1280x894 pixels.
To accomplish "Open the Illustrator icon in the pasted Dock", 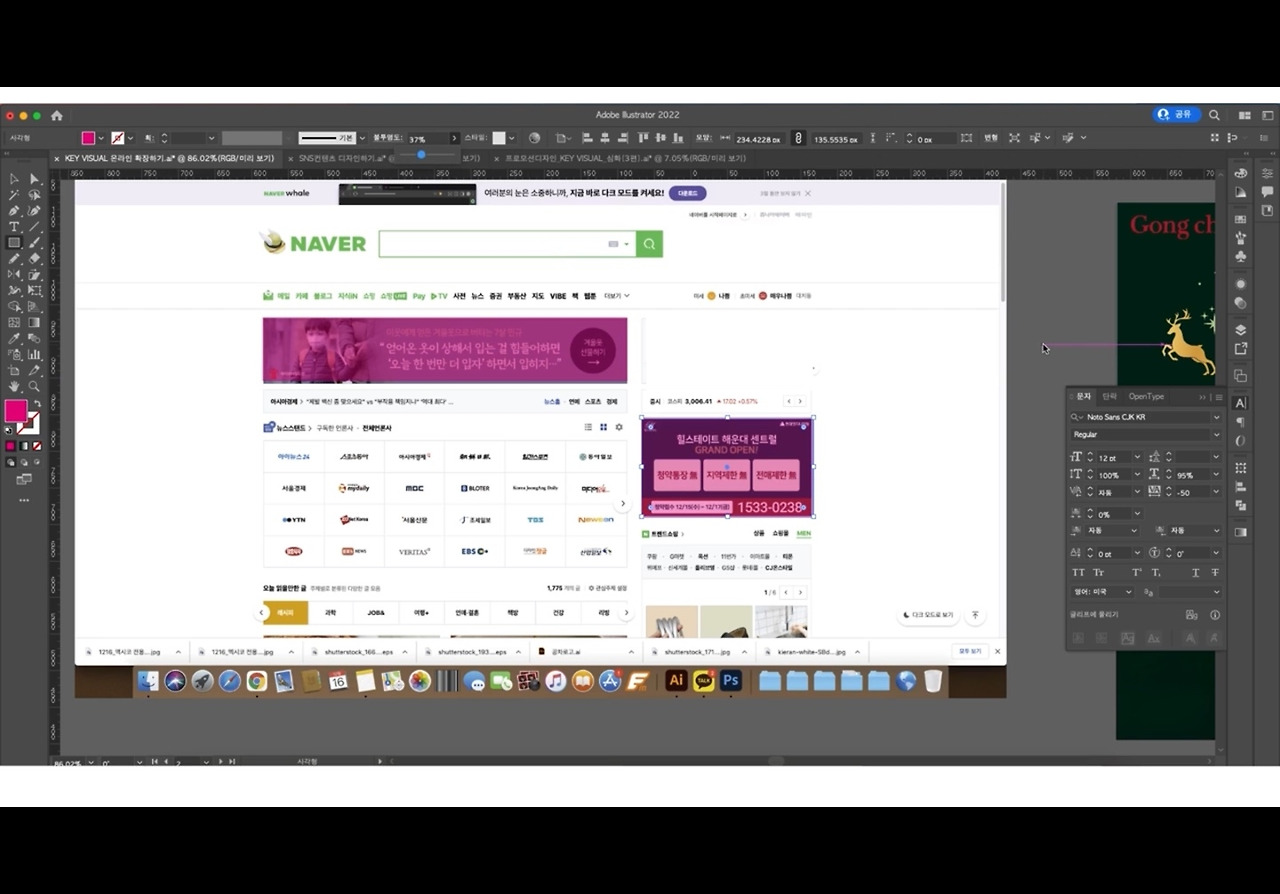I will point(675,681).
